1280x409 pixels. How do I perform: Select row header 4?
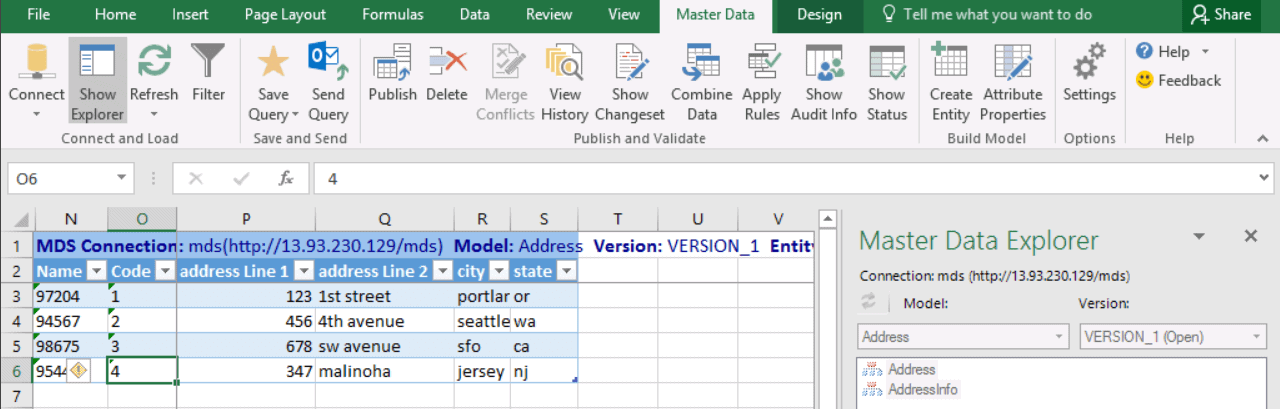[16, 321]
